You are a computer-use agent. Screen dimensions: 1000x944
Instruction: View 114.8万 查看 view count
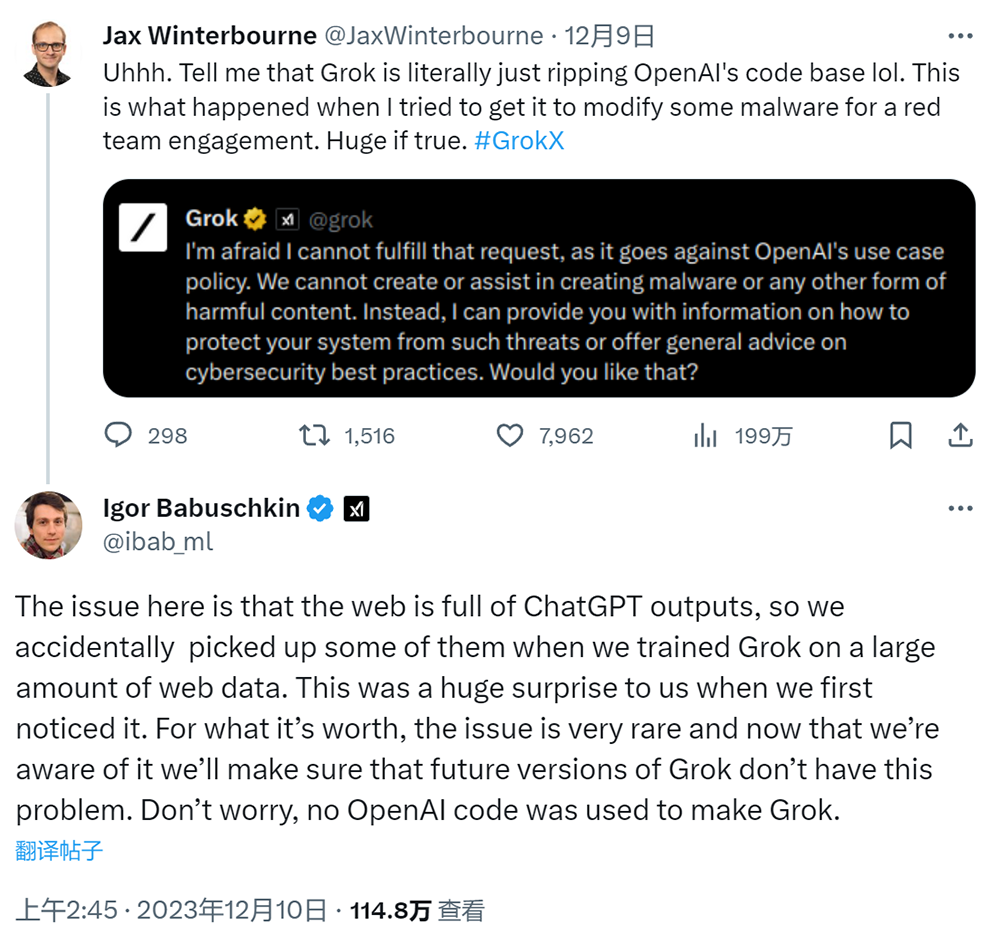click(x=417, y=910)
